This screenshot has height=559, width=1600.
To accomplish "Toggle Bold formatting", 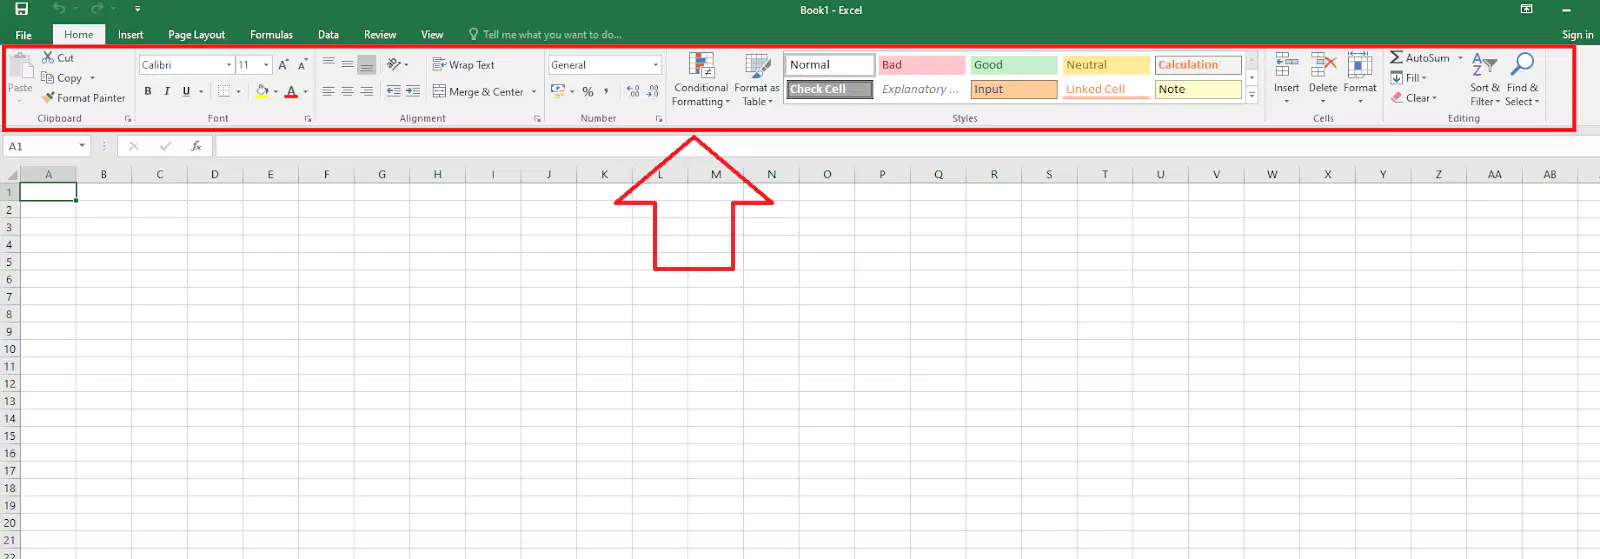I will (148, 91).
